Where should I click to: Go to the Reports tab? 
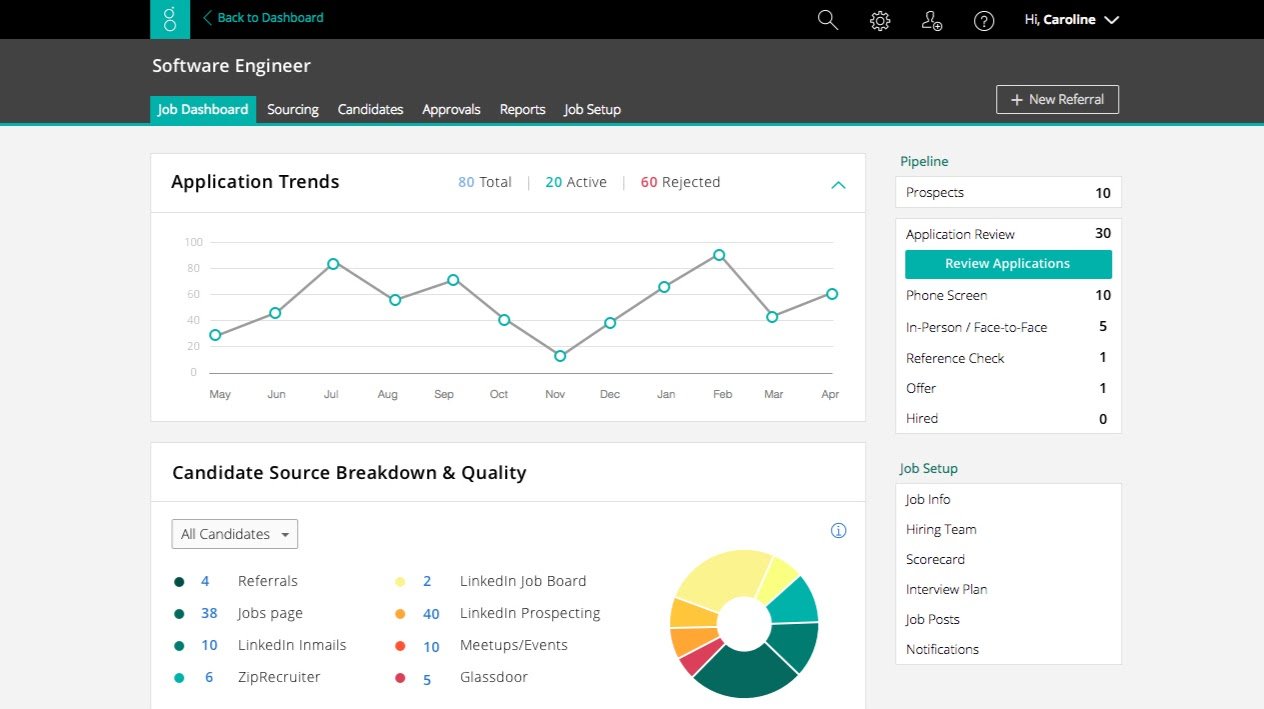tap(522, 110)
